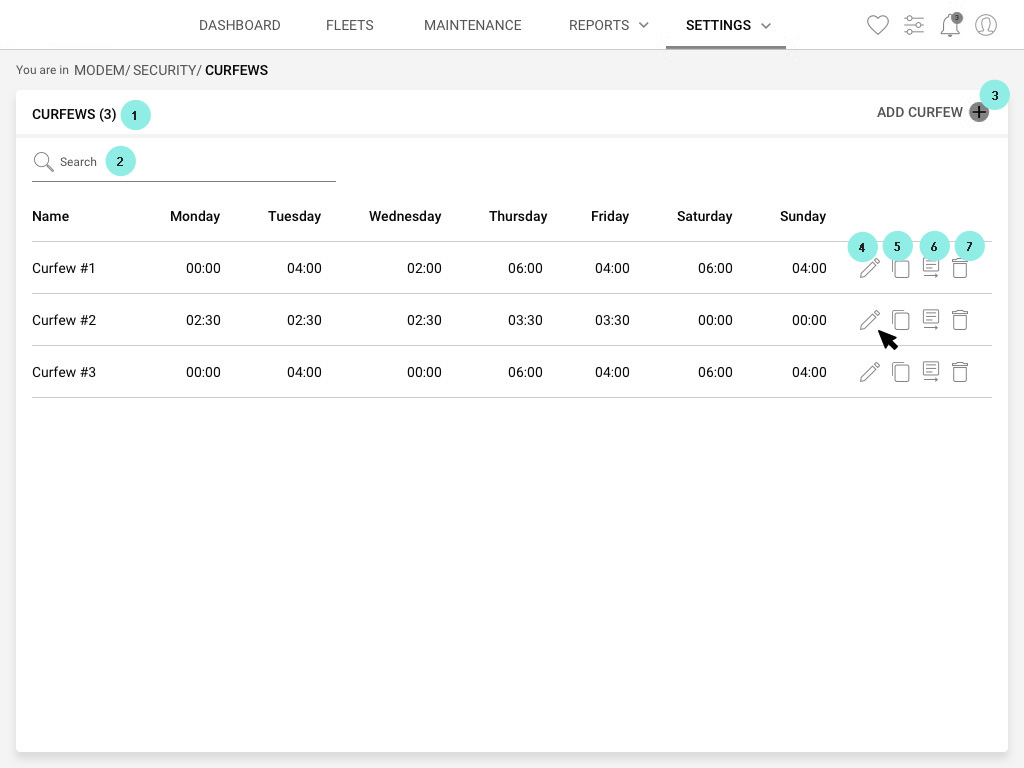Click the Wednesday column header
This screenshot has width=1024, height=768.
click(x=405, y=216)
